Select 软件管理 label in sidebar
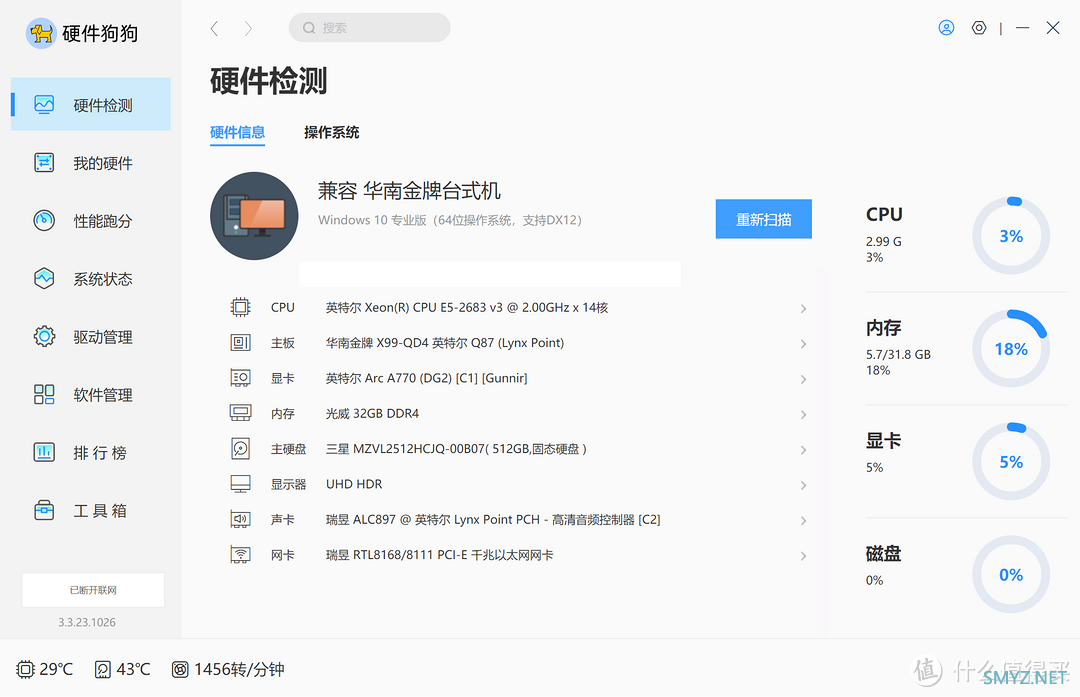 [x=103, y=395]
